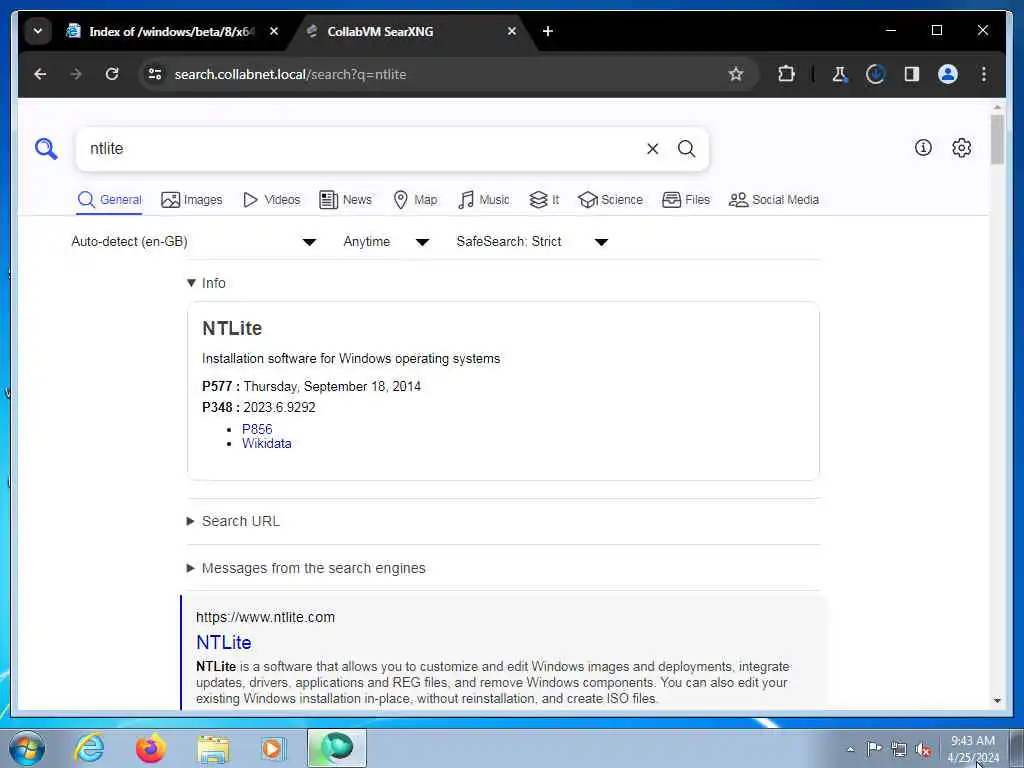Open the Wikidata link

point(266,443)
